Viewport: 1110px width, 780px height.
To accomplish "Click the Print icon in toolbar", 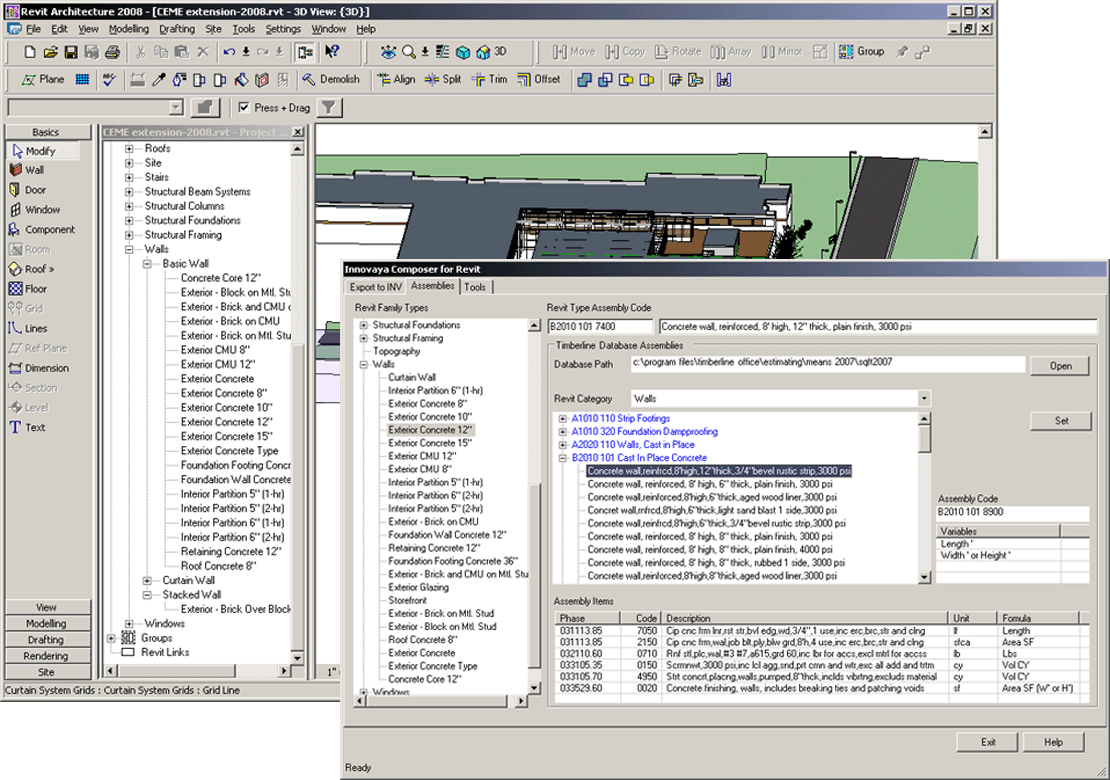I will (x=112, y=52).
